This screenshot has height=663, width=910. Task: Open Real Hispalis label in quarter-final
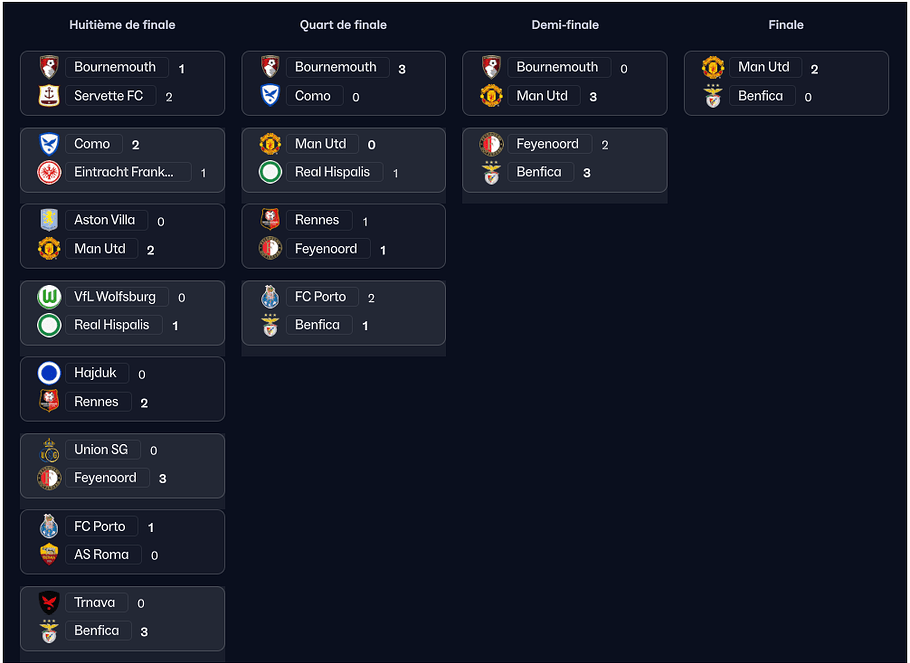(x=332, y=172)
